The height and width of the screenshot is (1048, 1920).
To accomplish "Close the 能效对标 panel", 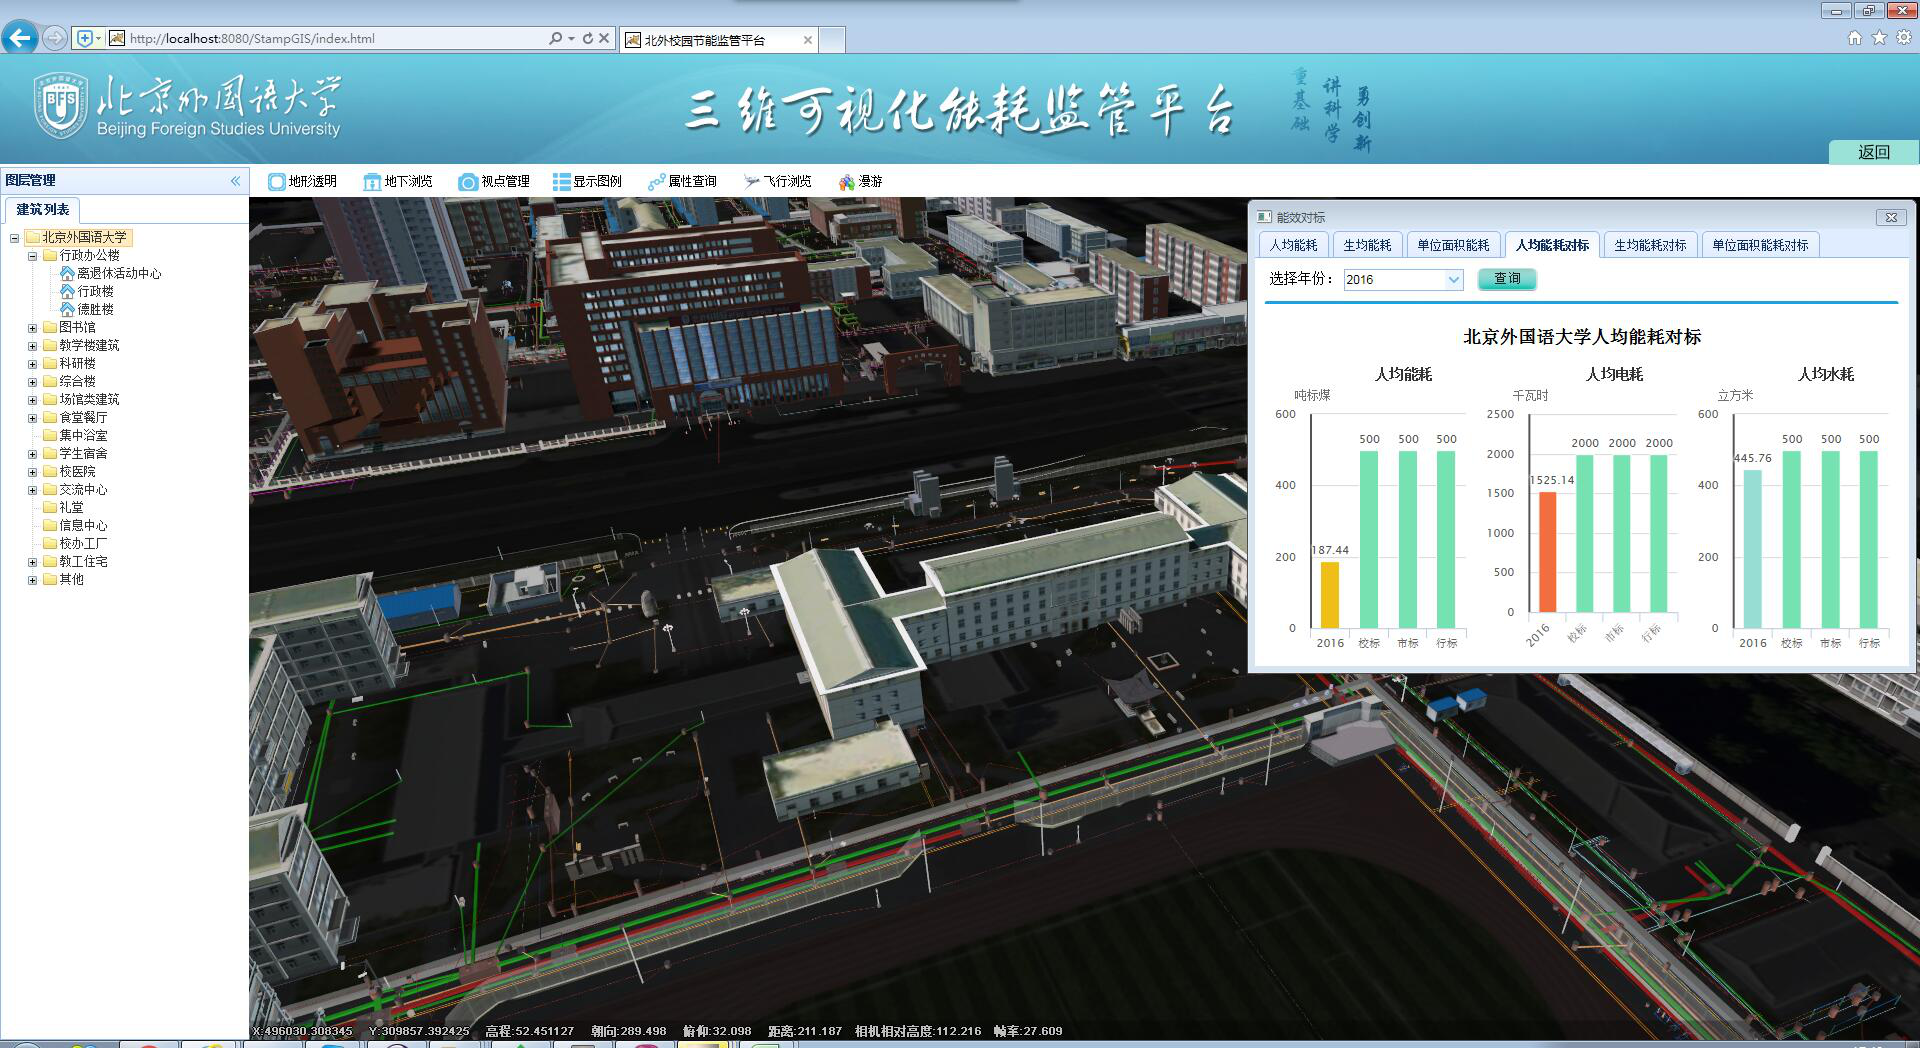I will click(x=1890, y=217).
